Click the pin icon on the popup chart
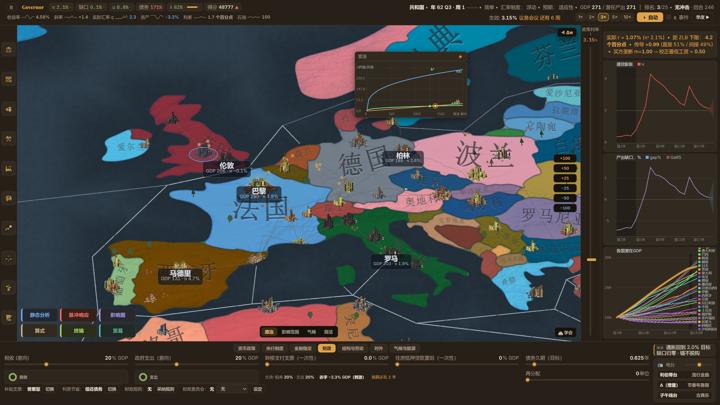Screen dimensions: 720x405 click(x=460, y=57)
